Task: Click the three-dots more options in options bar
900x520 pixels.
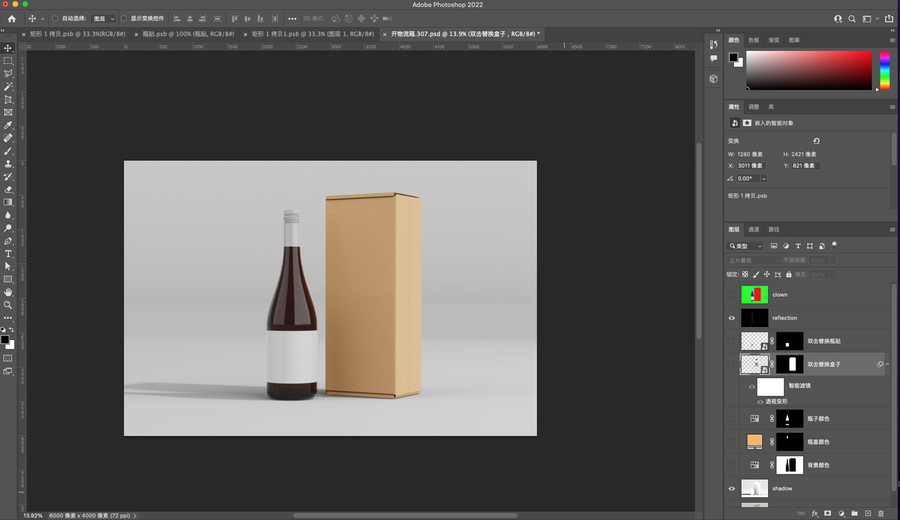Action: (292, 18)
